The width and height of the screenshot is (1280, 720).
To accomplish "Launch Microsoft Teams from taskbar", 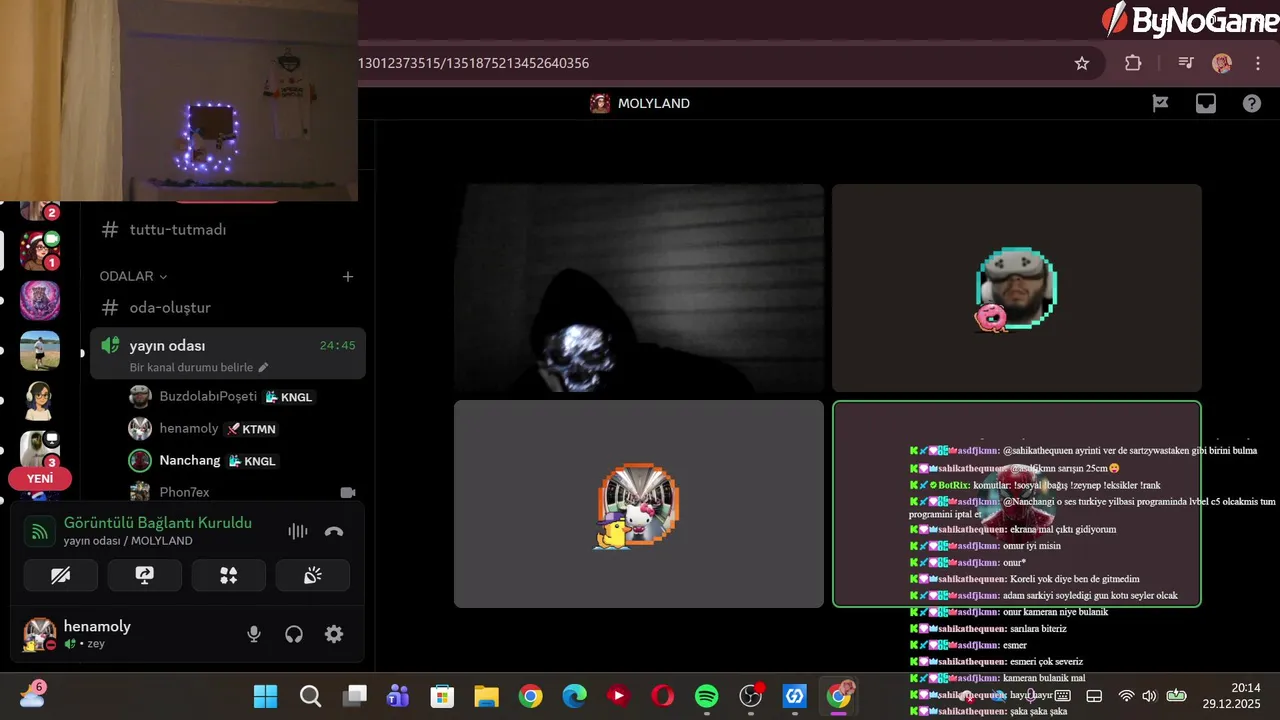I will [398, 696].
